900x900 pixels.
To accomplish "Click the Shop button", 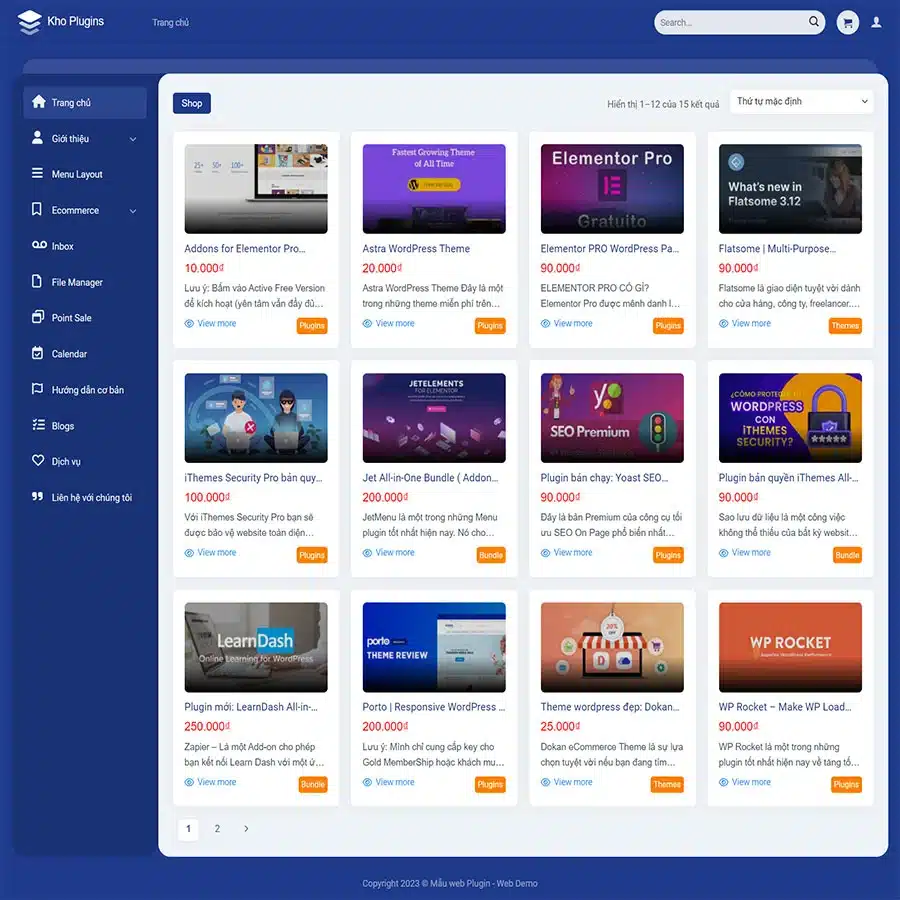I will pyautogui.click(x=191, y=103).
